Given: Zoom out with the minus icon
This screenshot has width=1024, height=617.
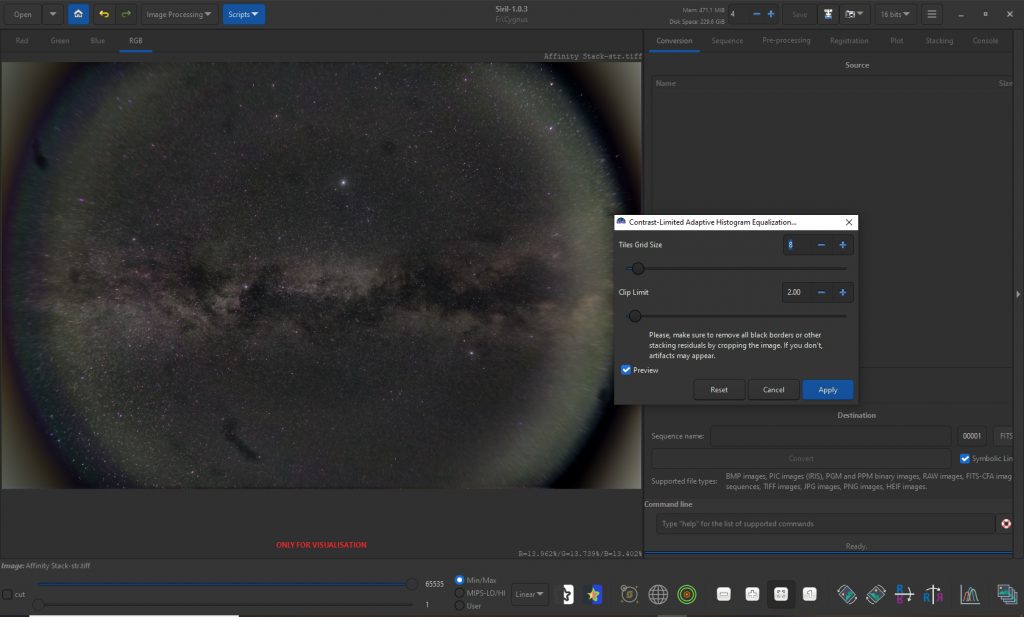Looking at the screenshot, I should (x=724, y=594).
